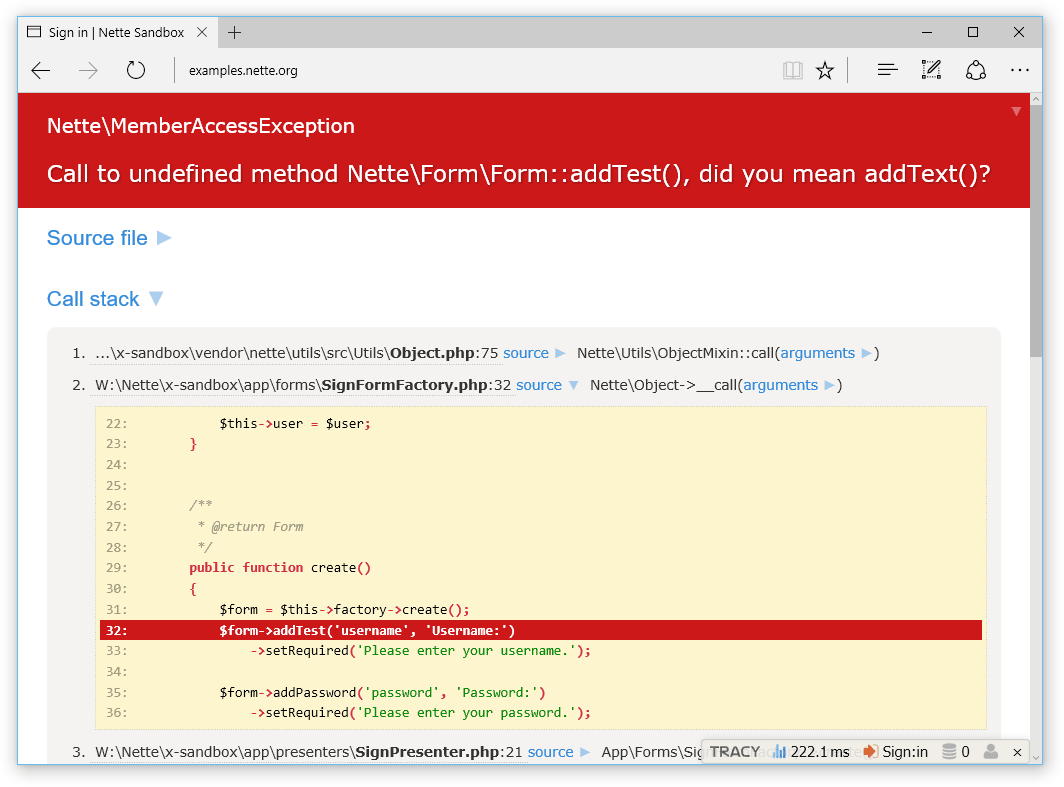The image size is (1064, 787).
Task: Open the Hub lines icon
Action: tap(888, 70)
